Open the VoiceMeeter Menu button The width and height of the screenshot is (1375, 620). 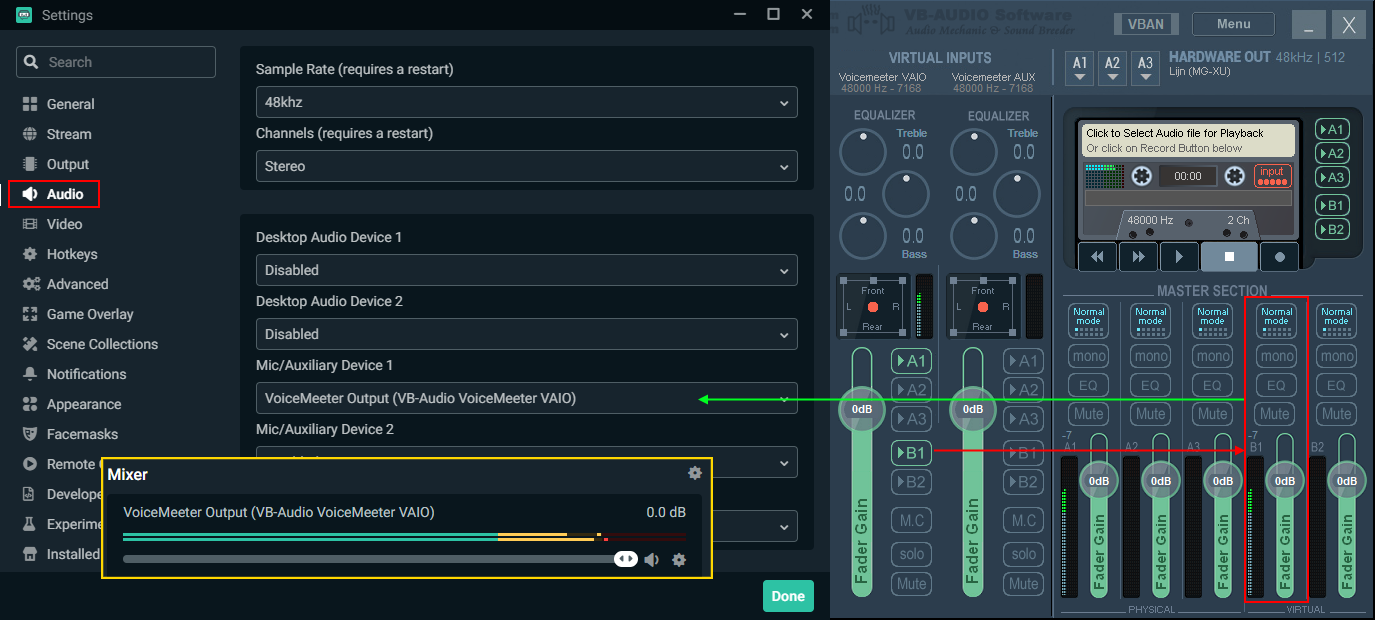1233,24
